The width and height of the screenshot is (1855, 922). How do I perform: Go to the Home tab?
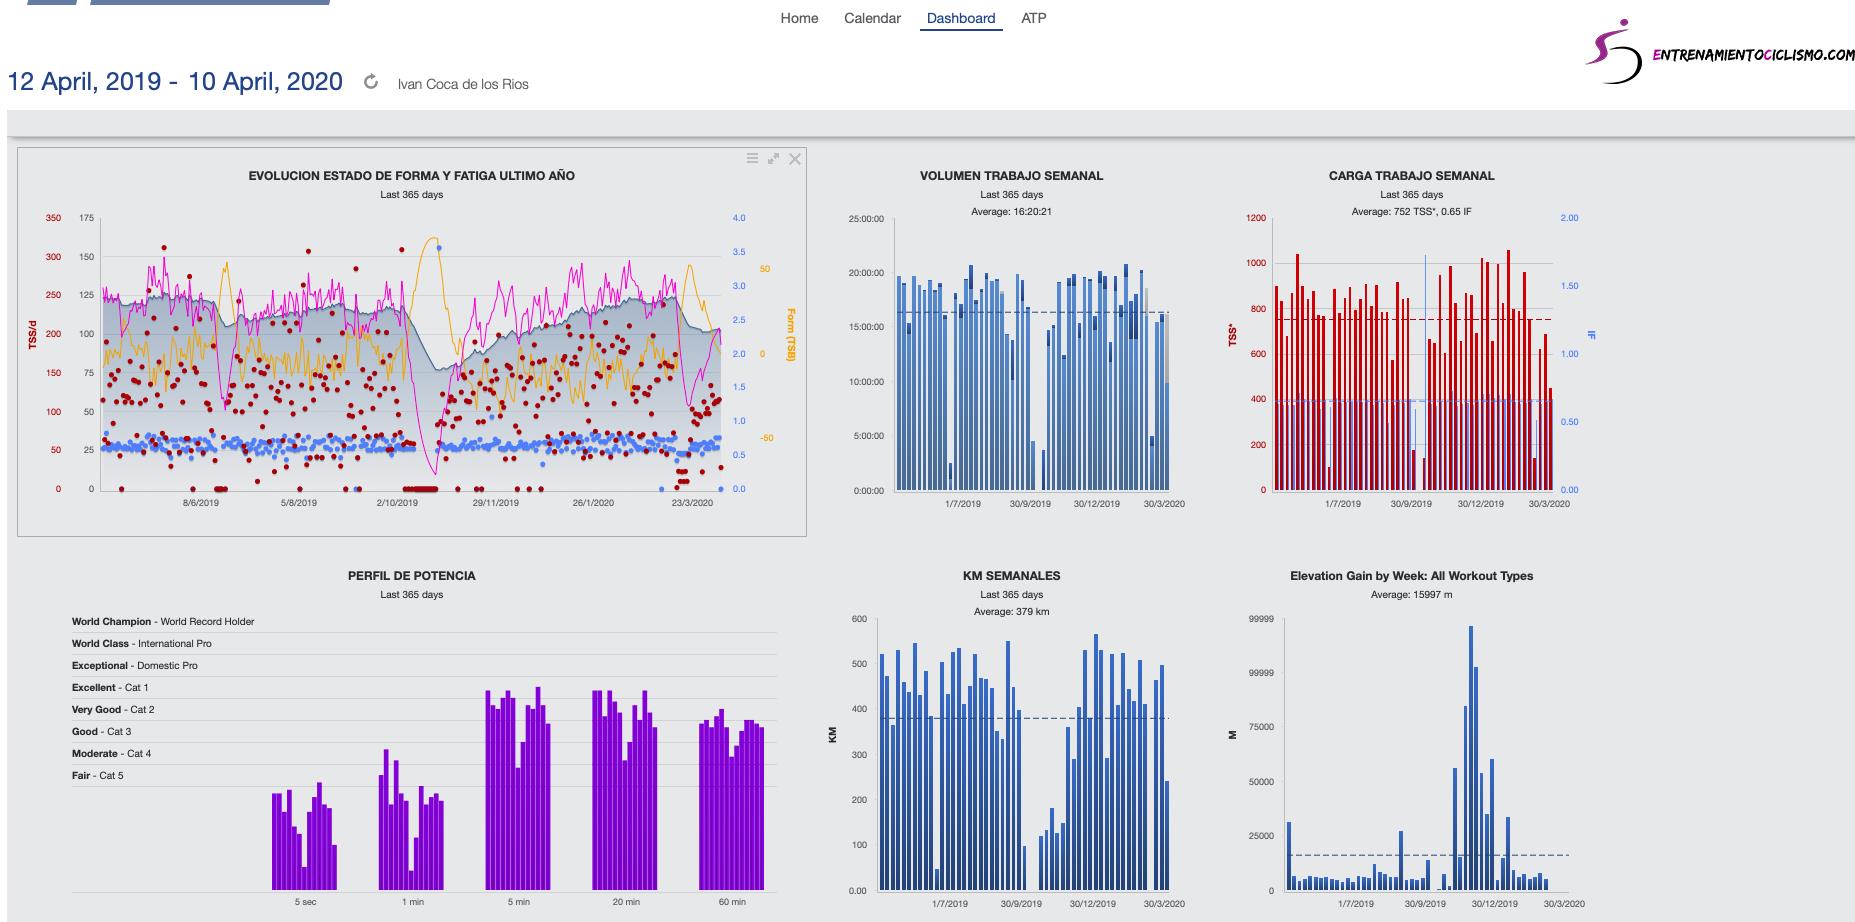point(799,18)
